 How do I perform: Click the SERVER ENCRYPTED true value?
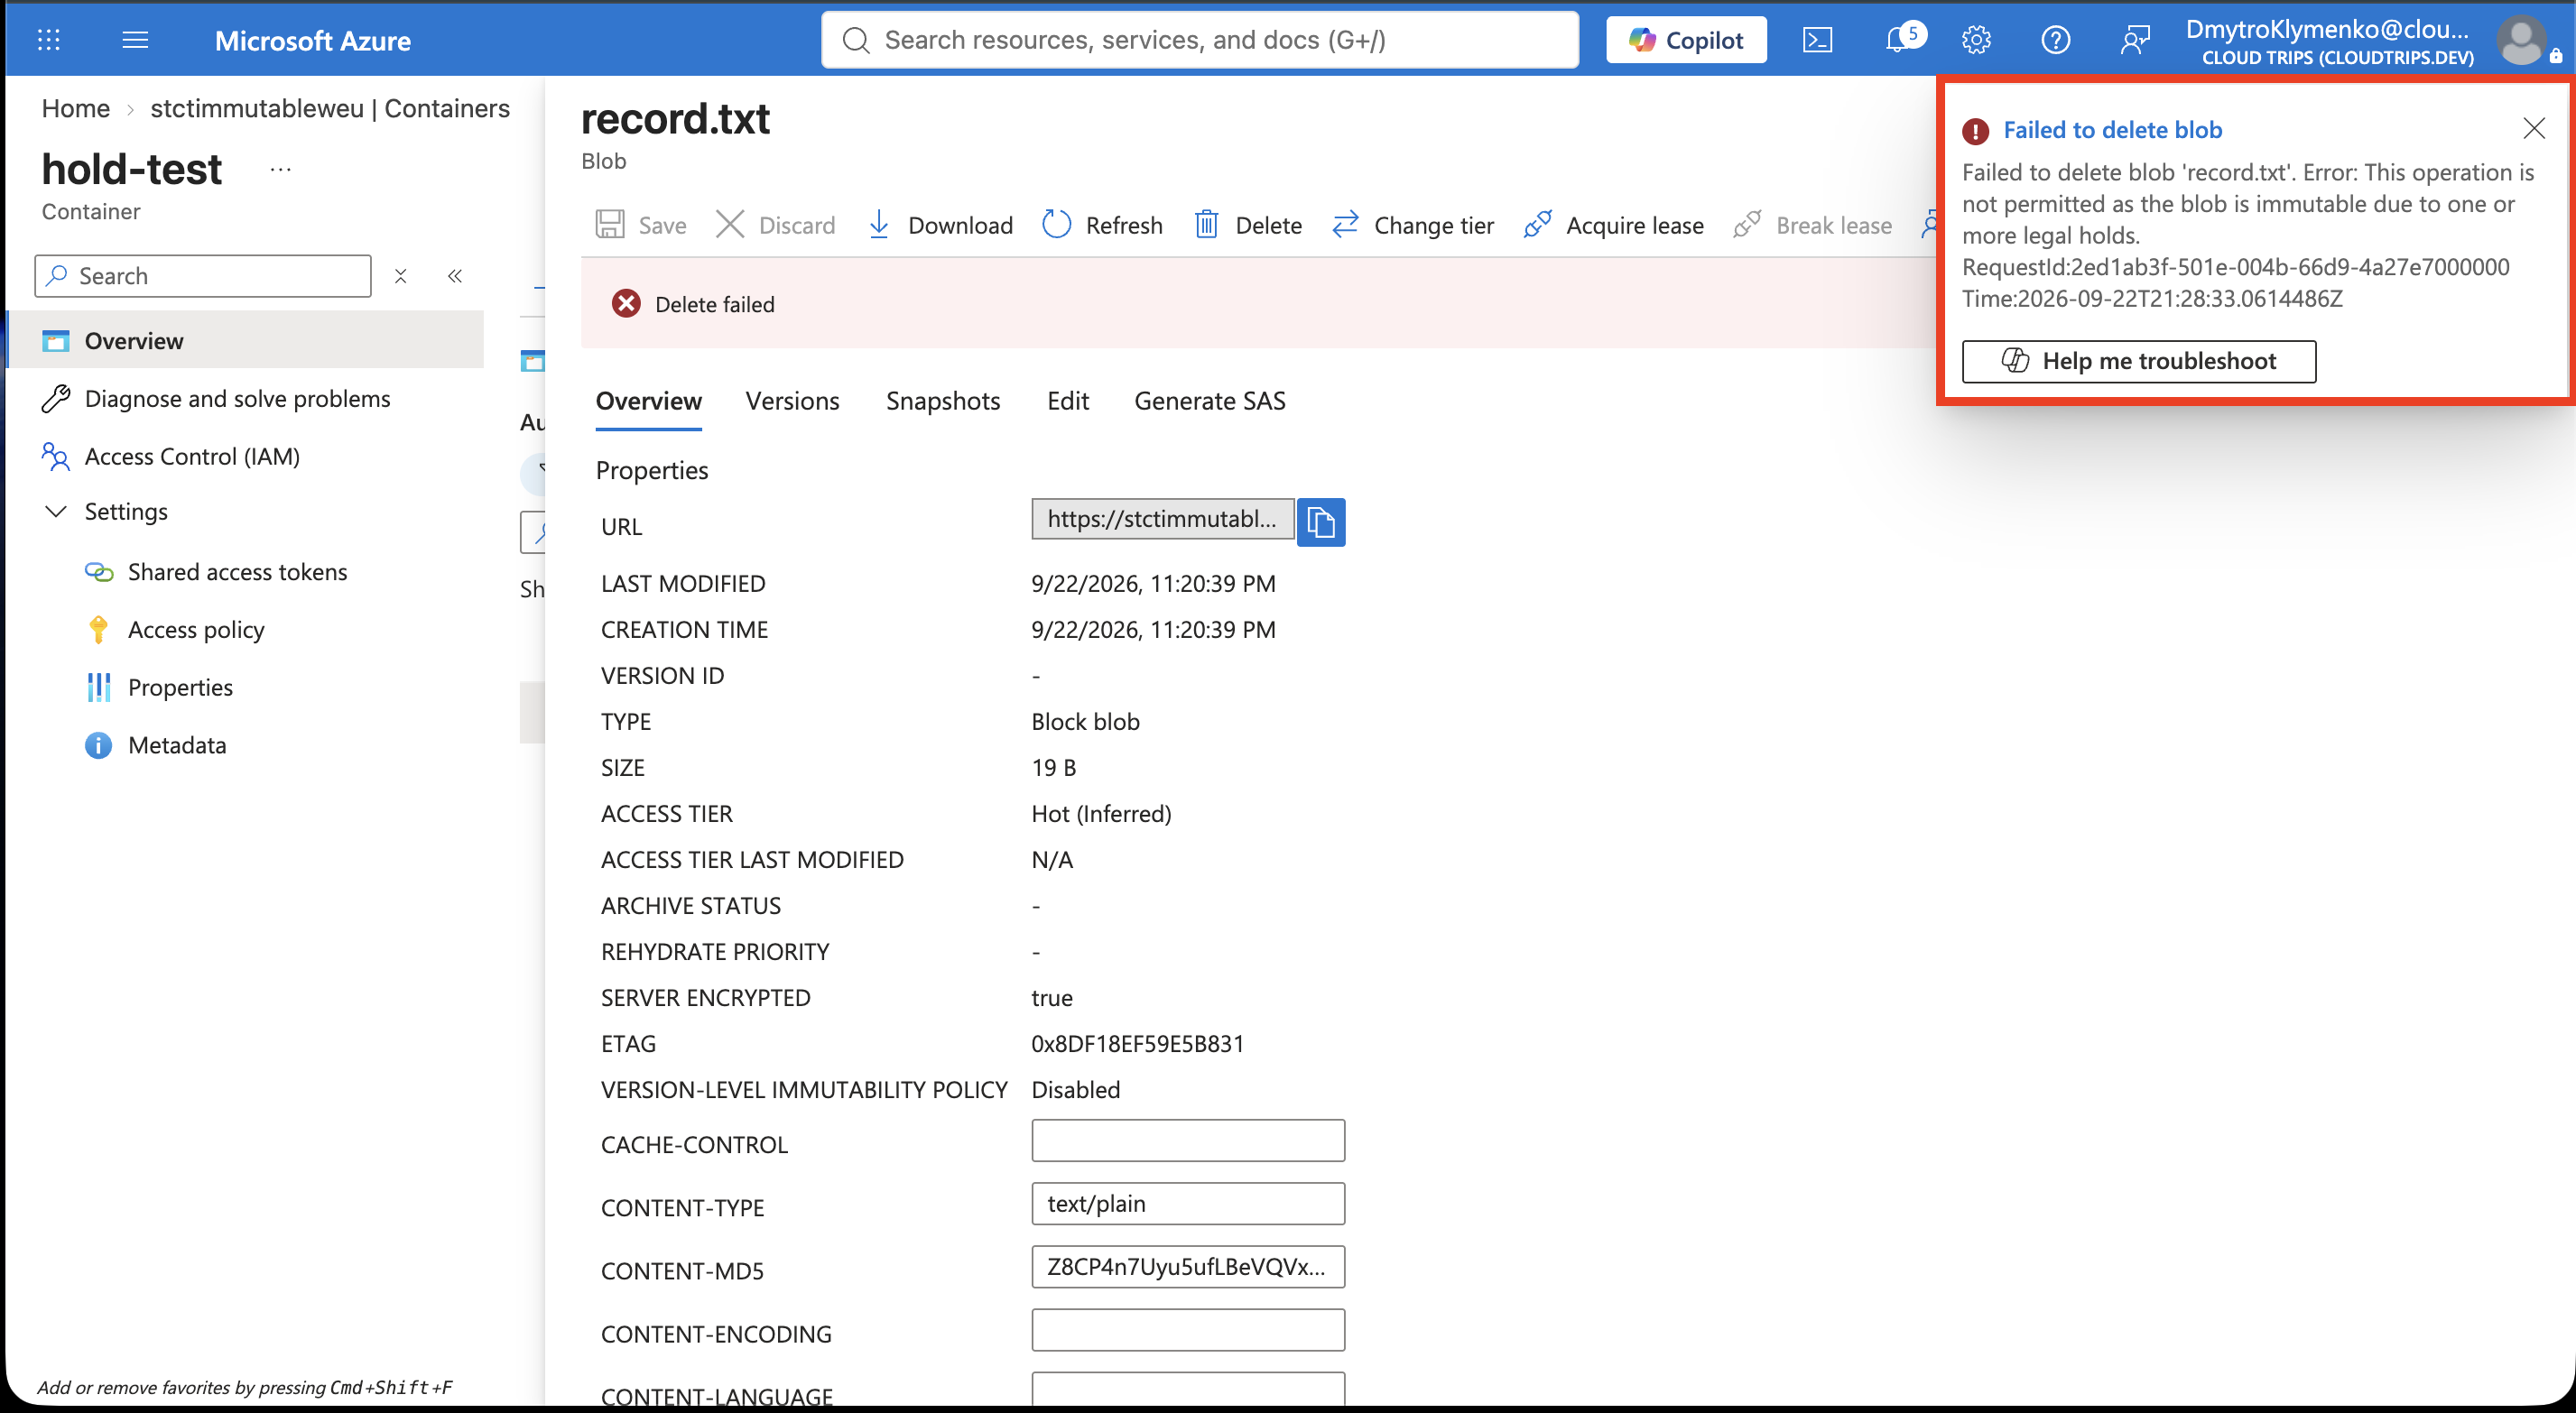[1052, 998]
